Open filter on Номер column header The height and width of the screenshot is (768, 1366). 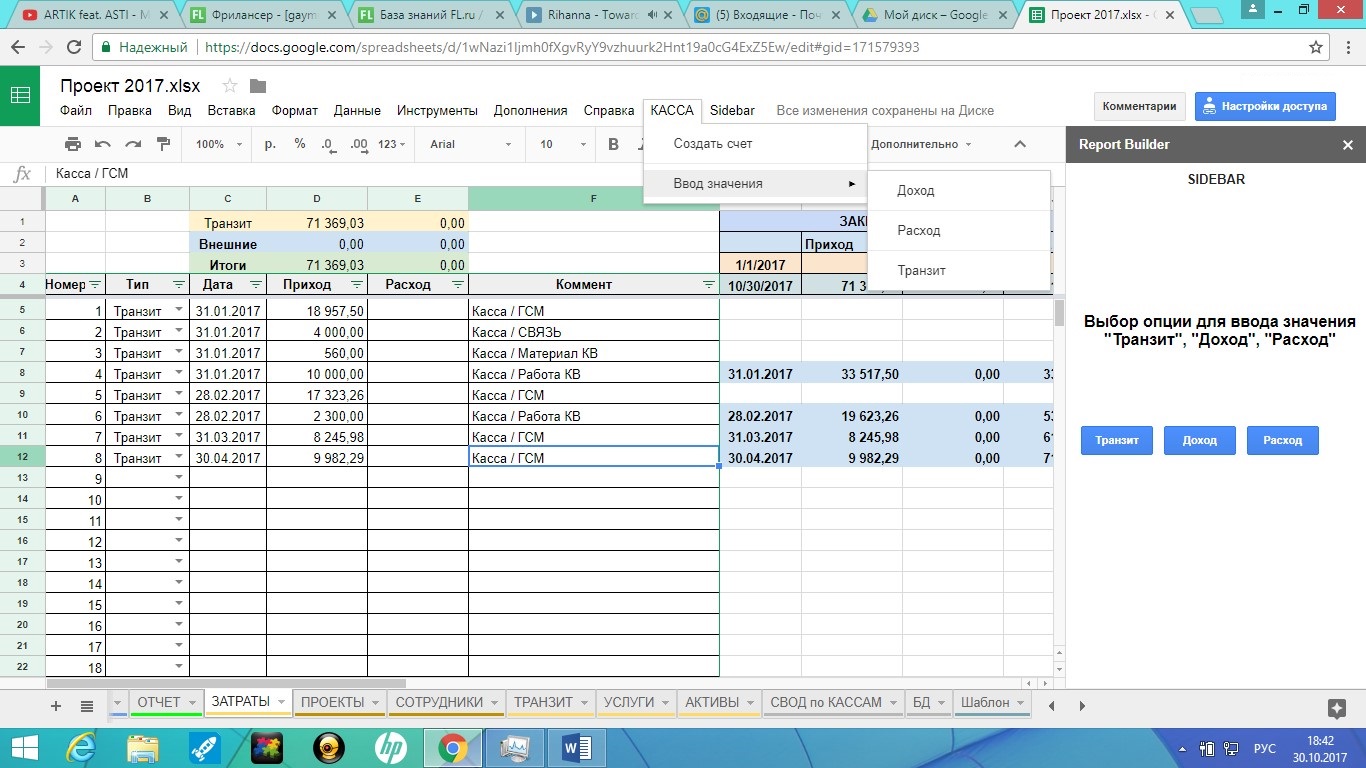[95, 285]
